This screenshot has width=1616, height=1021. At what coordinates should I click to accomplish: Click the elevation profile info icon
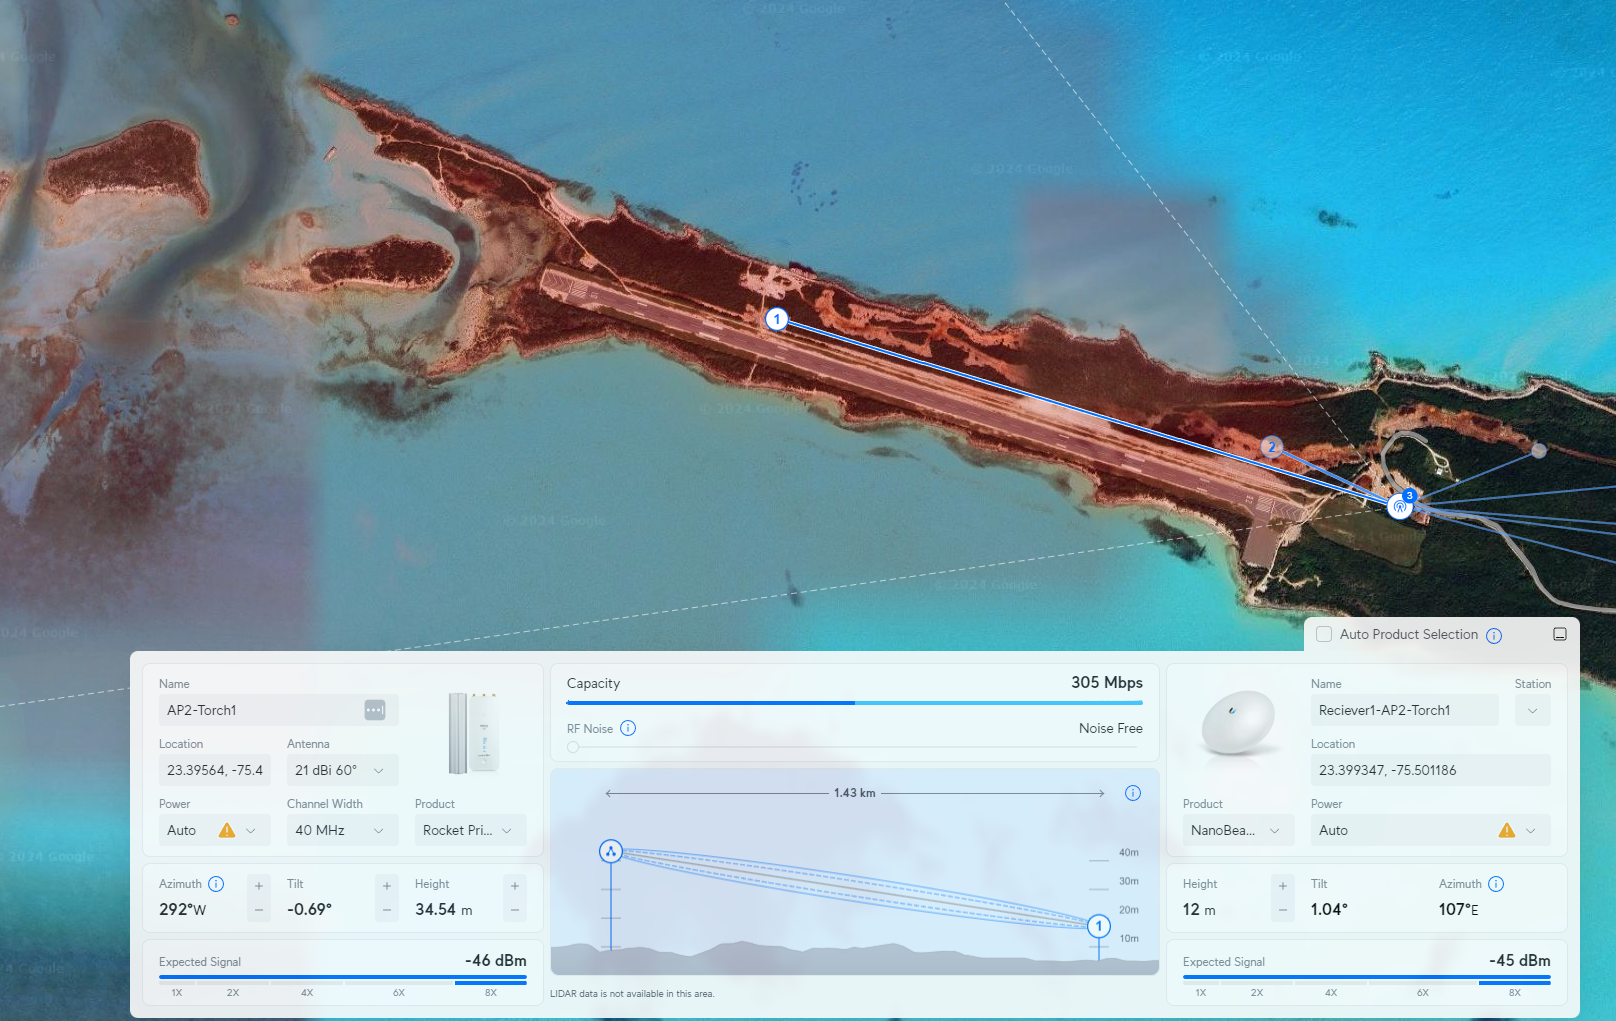pos(1133,793)
